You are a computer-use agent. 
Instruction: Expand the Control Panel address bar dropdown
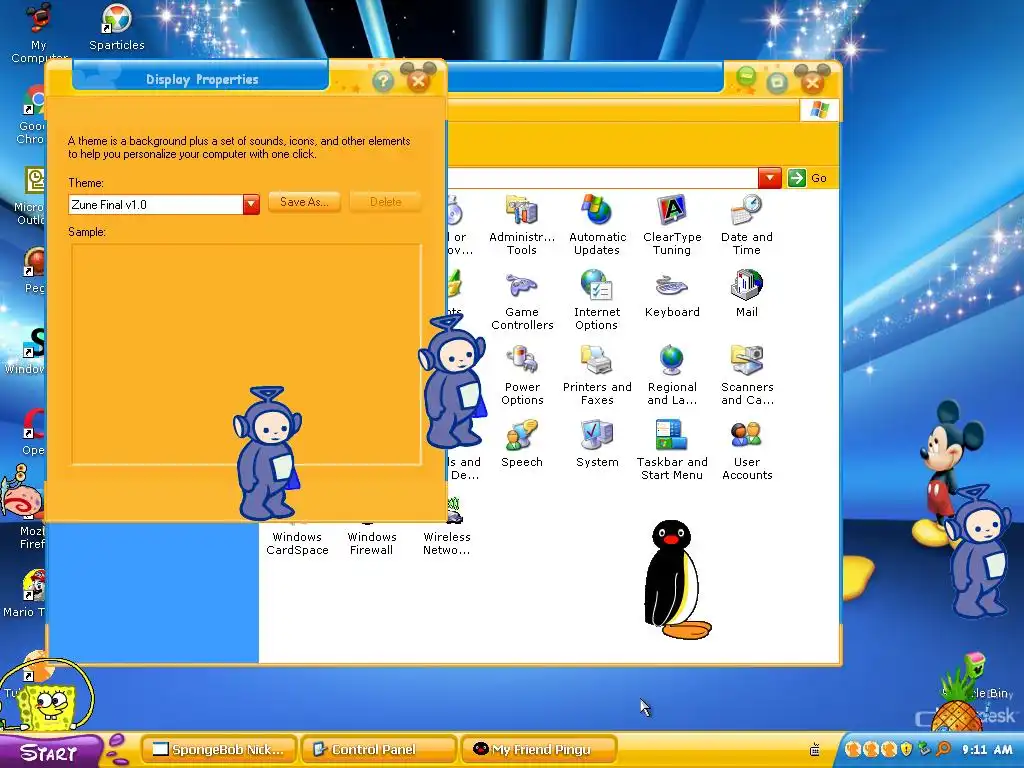coord(770,178)
